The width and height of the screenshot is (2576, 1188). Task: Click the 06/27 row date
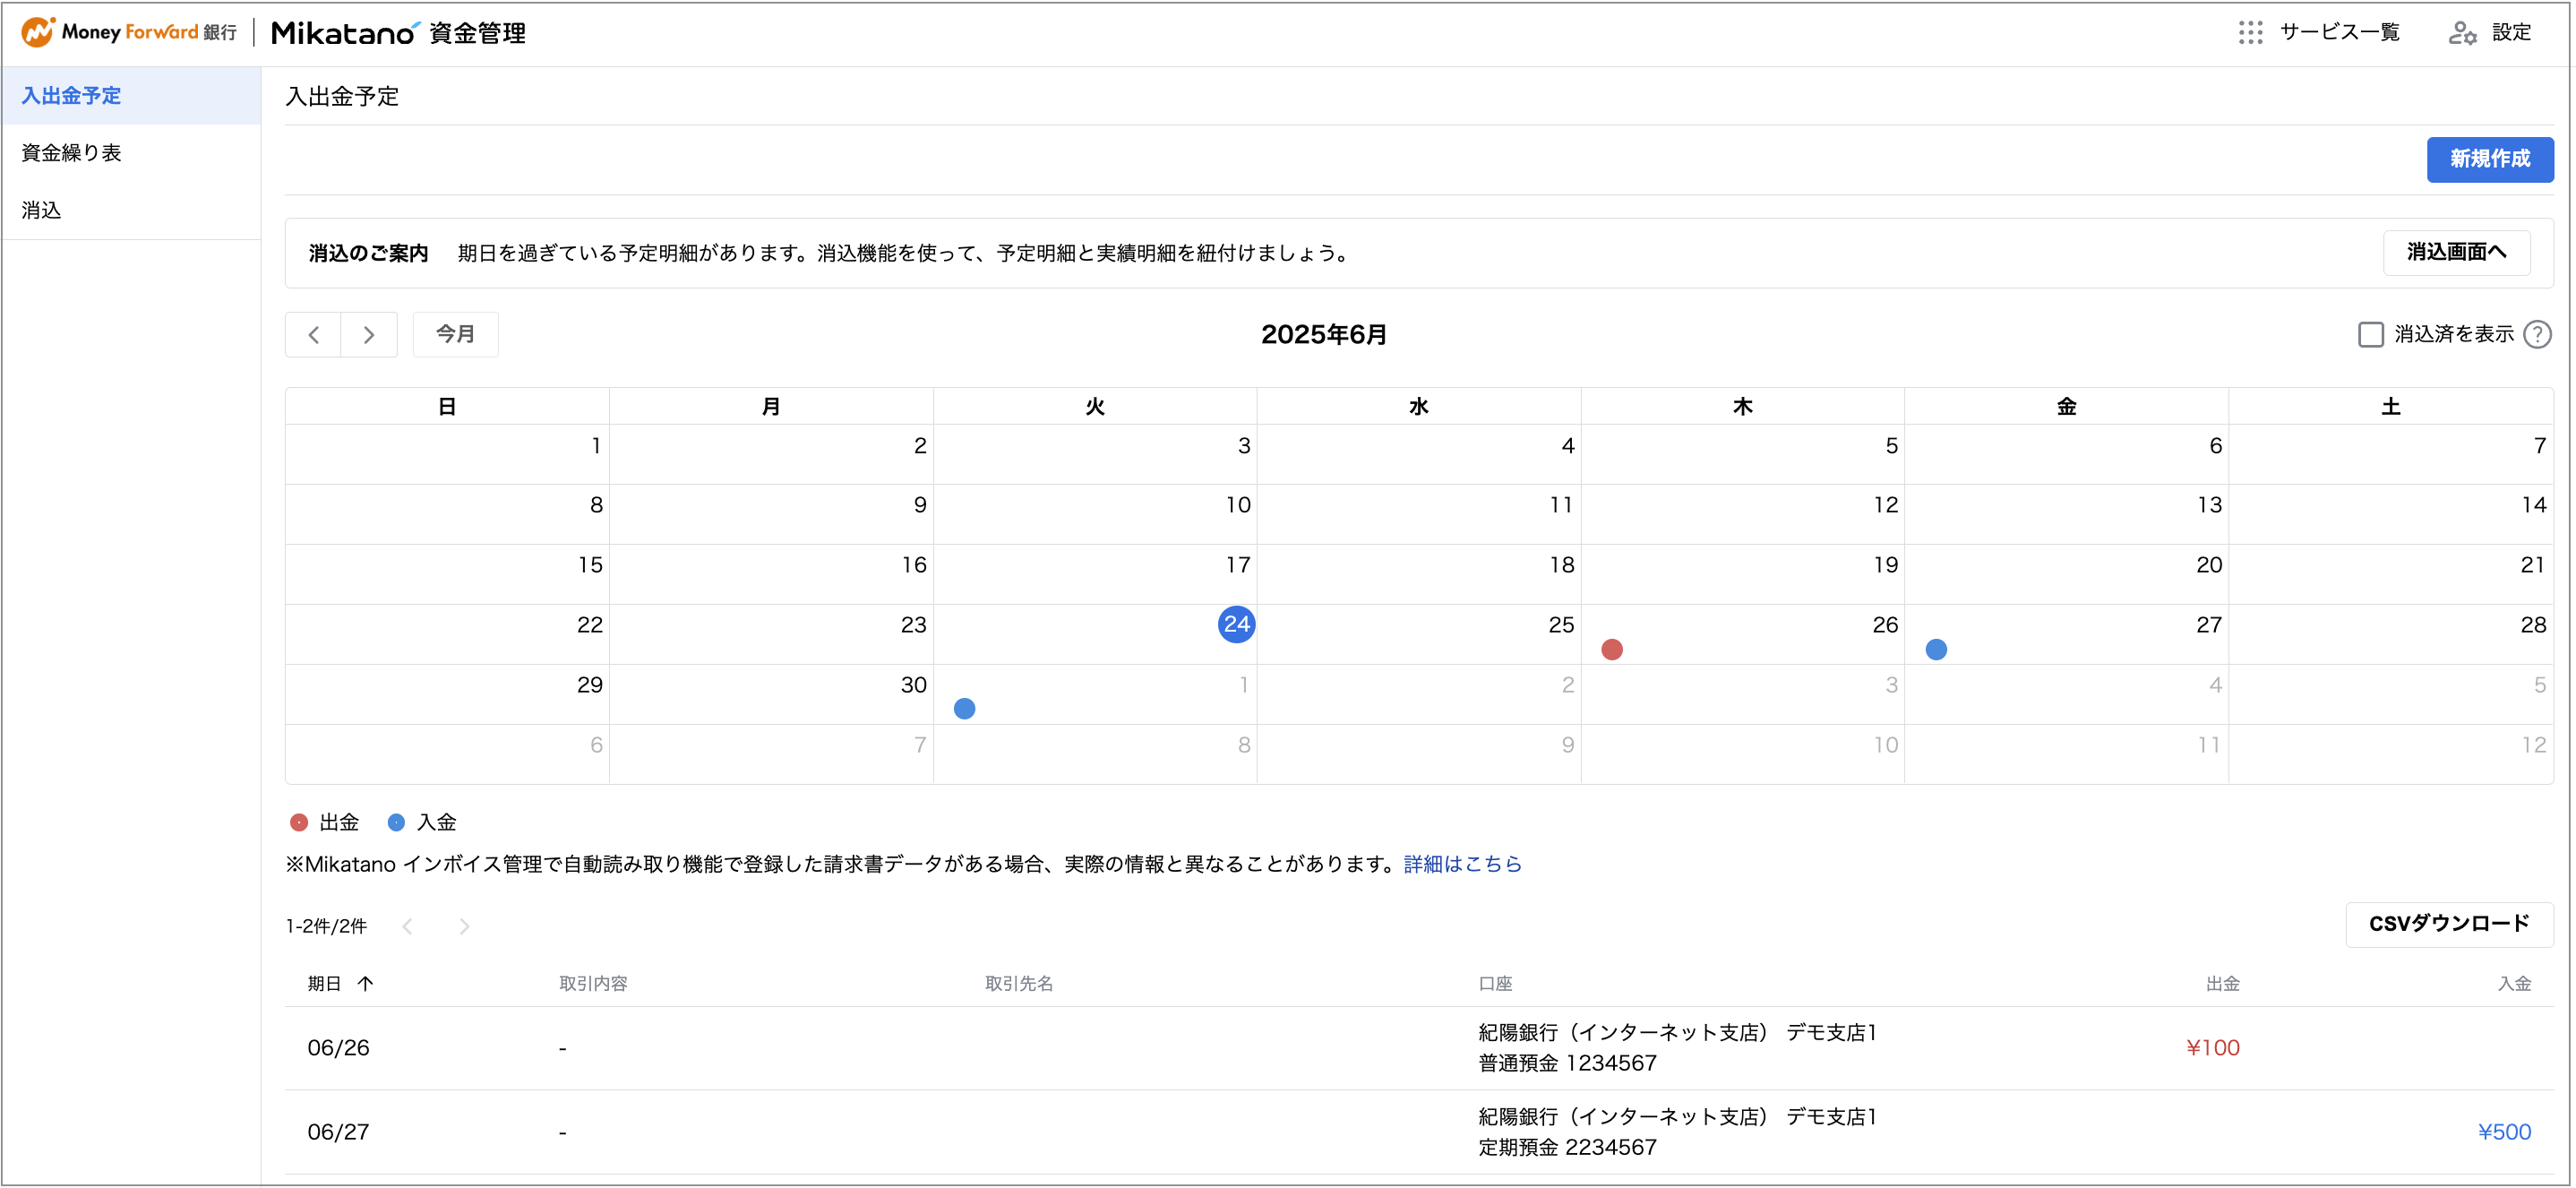click(x=338, y=1132)
